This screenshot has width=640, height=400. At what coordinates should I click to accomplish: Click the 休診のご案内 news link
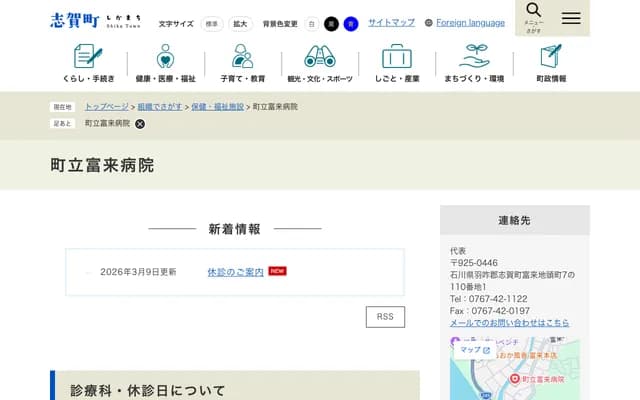click(x=235, y=272)
